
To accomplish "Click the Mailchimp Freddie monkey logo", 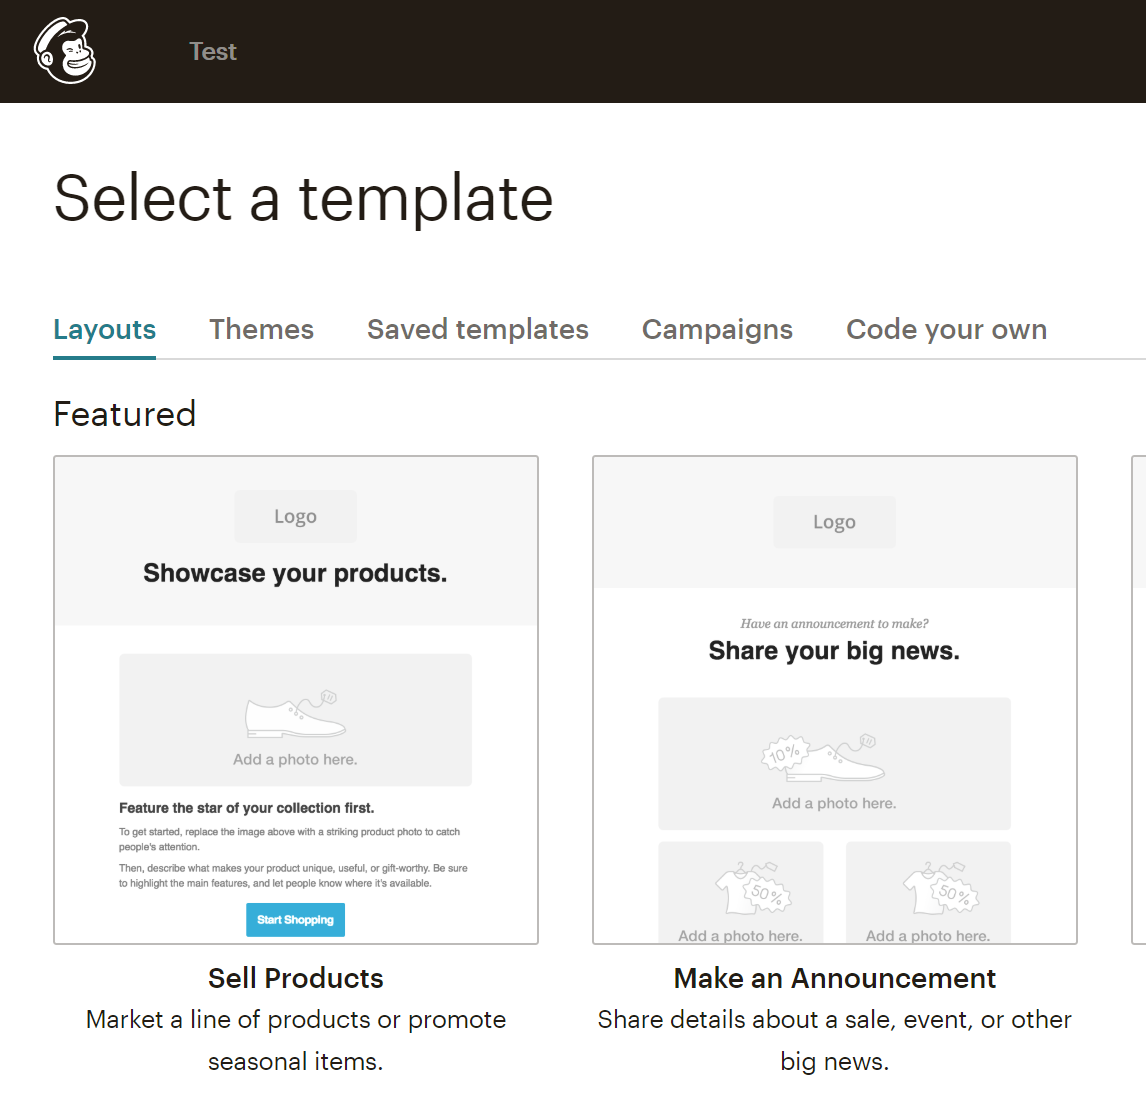I will pos(65,51).
